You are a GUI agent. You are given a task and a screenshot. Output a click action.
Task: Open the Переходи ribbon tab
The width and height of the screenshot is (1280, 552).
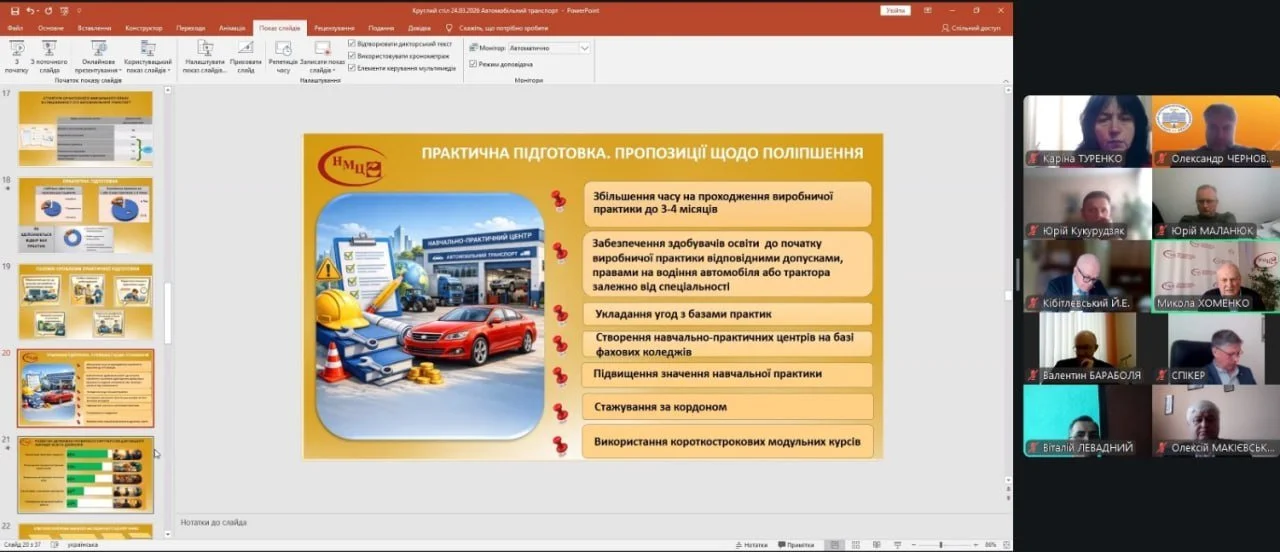tap(190, 28)
